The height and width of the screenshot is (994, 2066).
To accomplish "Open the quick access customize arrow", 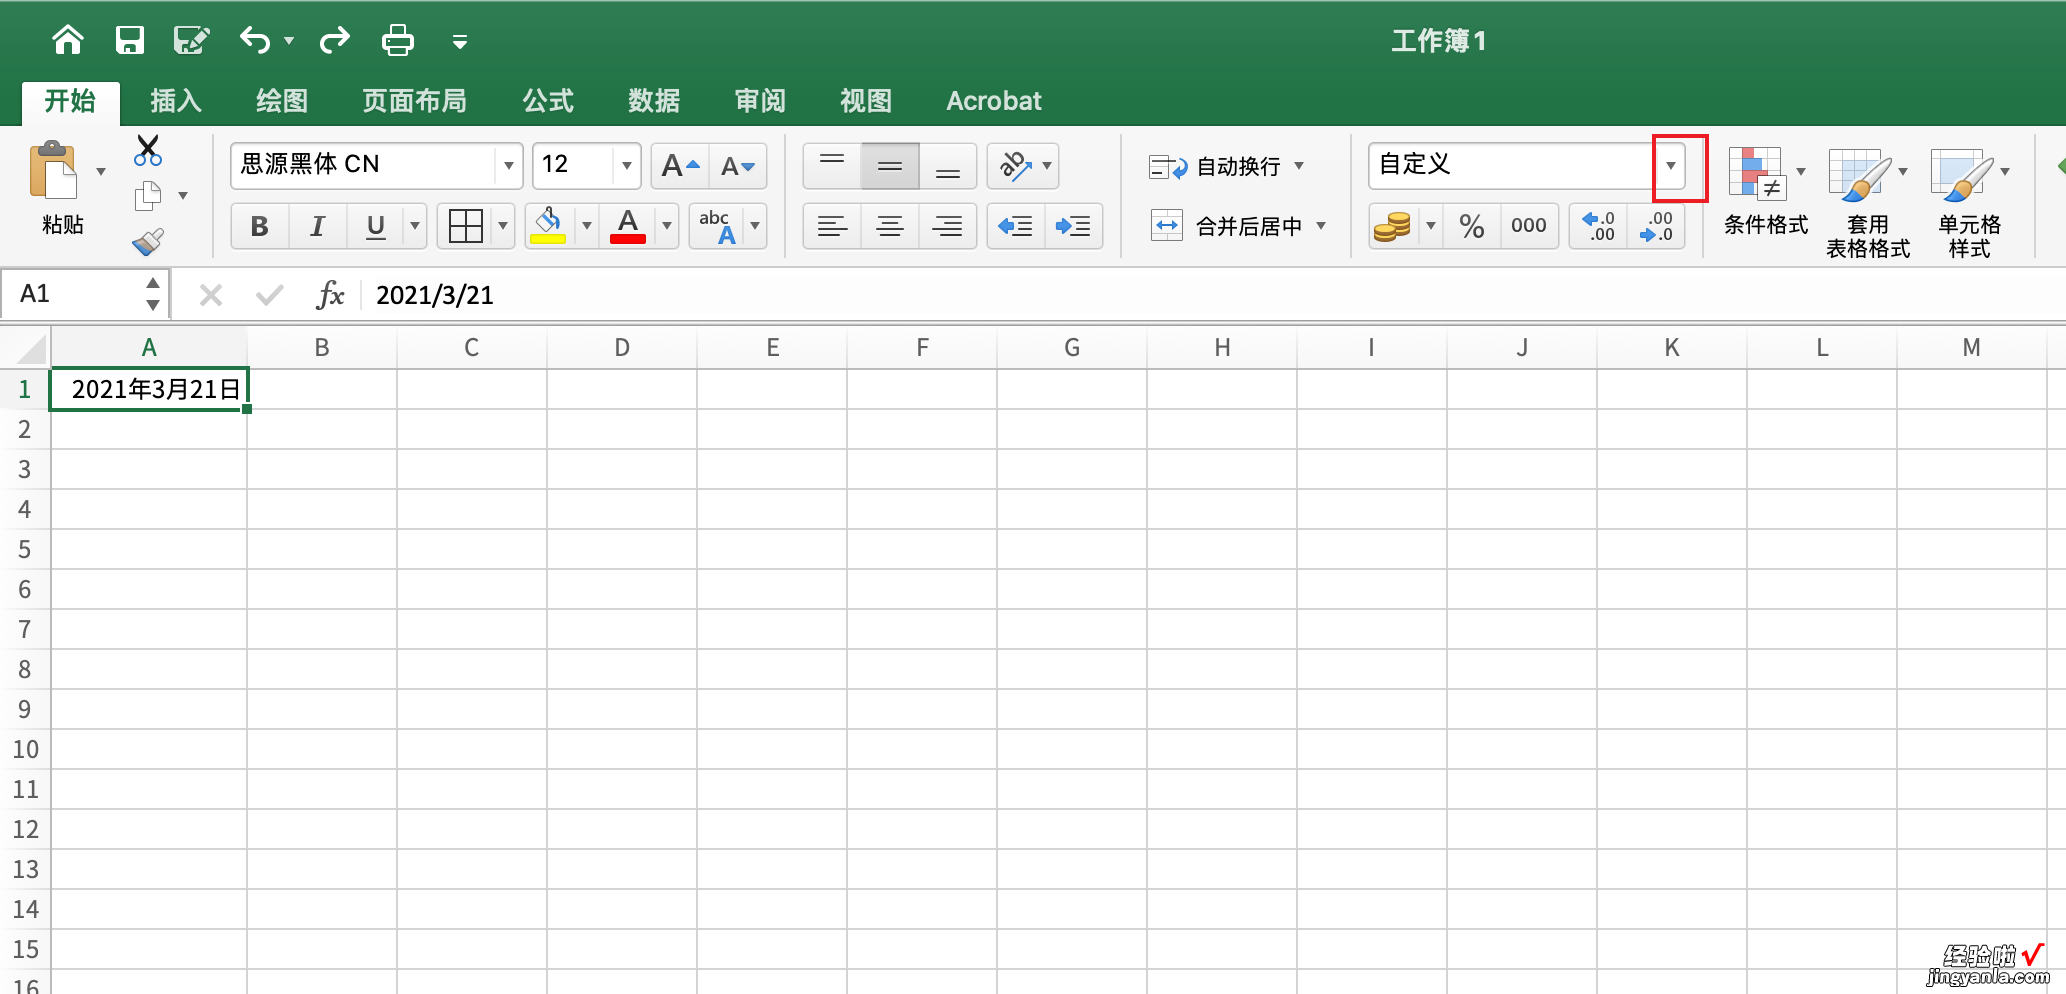I will click(460, 41).
